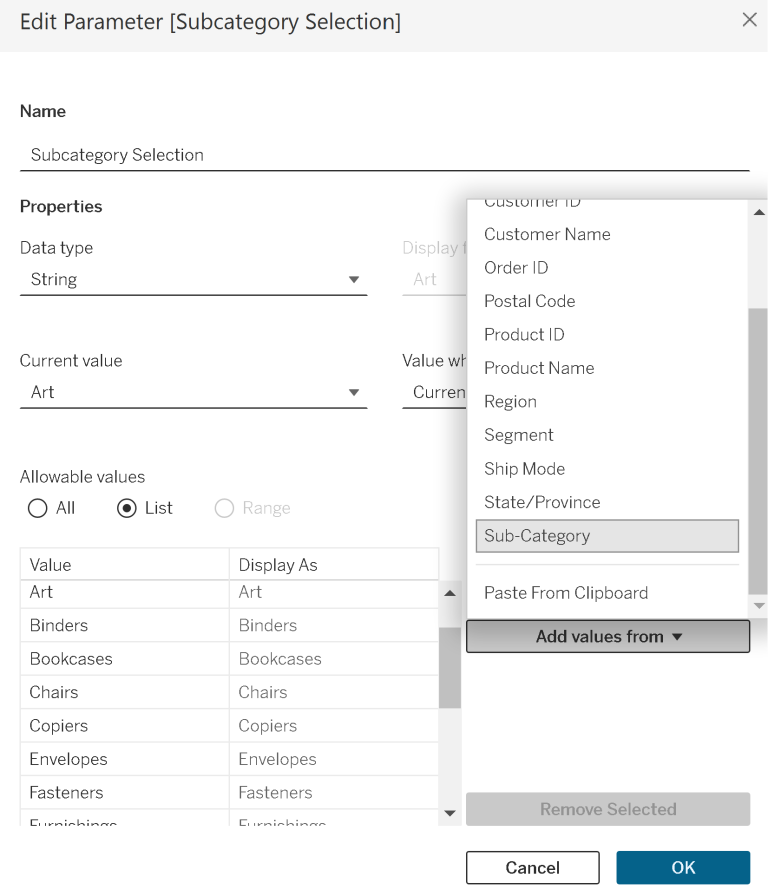
Task: Click the Cancel button
Action: tap(532, 867)
